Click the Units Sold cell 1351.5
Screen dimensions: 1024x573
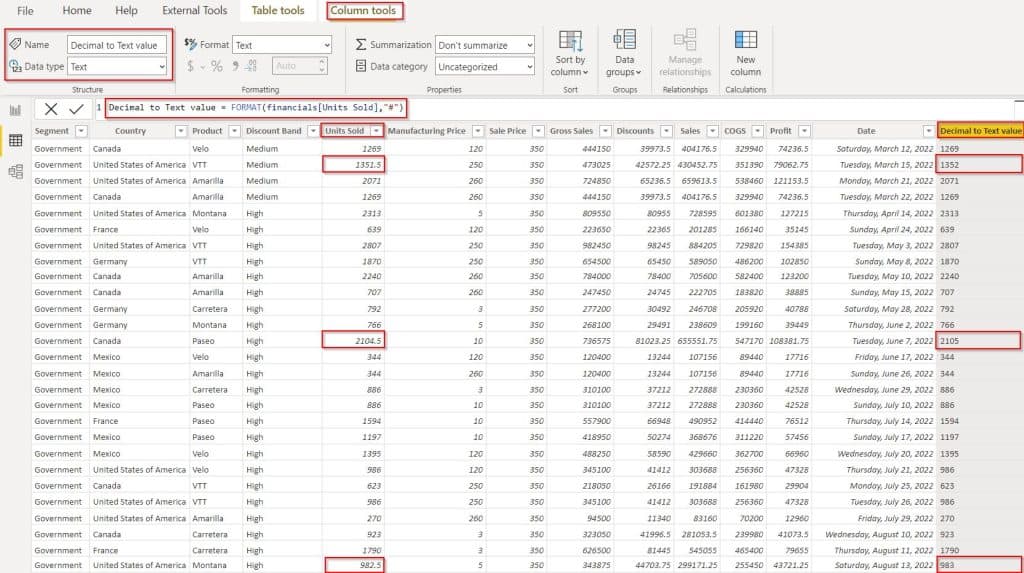[353, 165]
